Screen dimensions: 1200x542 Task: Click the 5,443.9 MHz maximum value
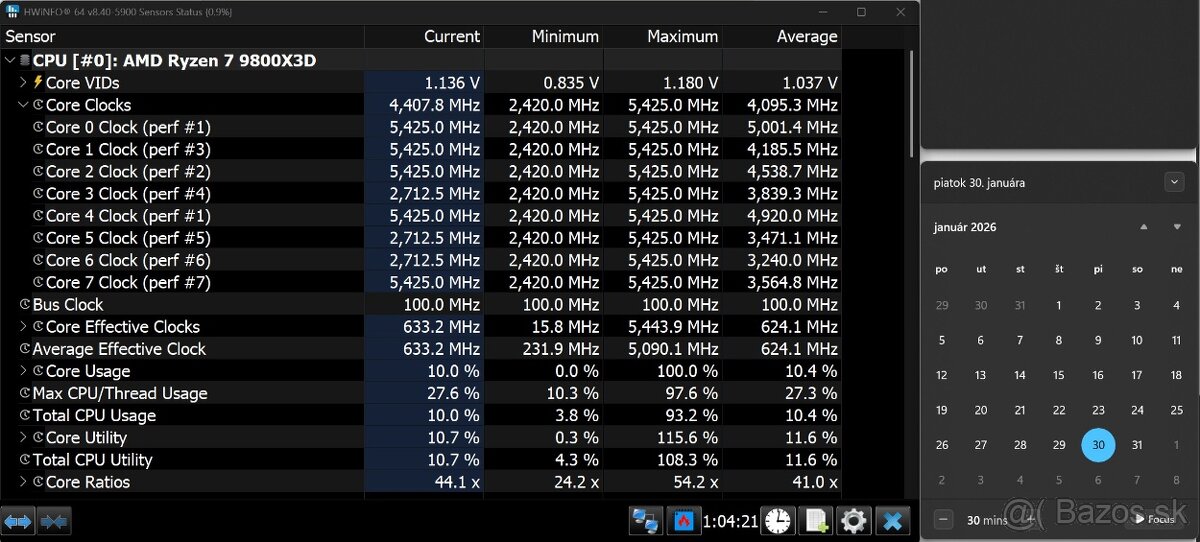672,327
